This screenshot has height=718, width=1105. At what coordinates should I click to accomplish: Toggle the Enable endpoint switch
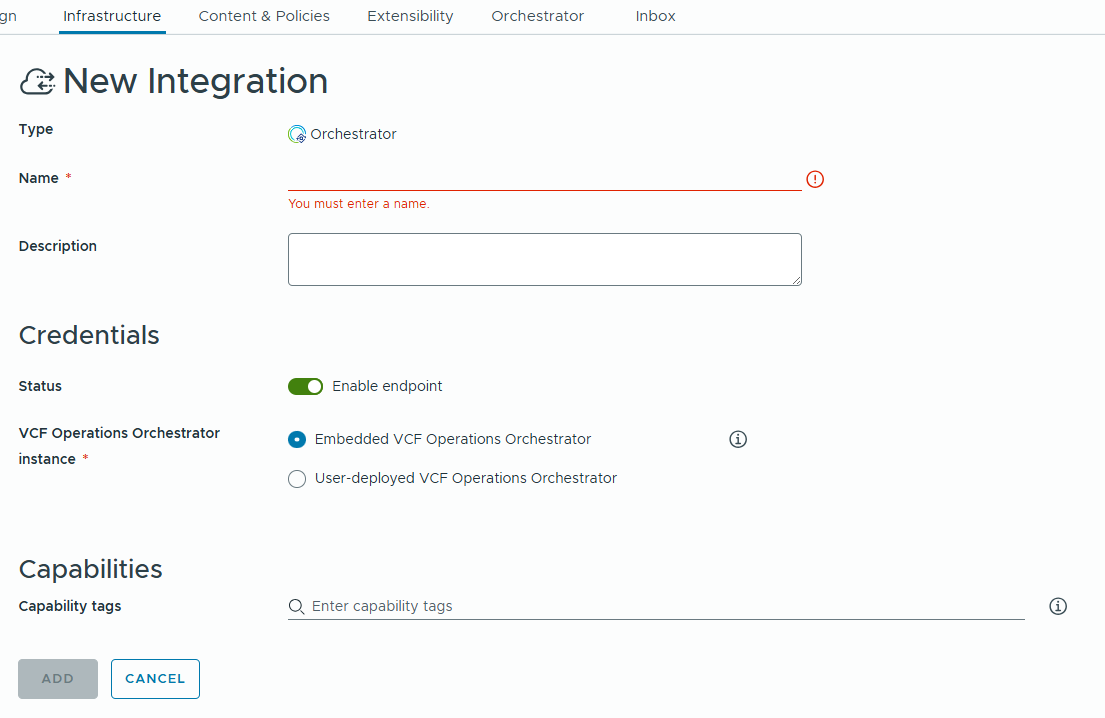point(306,386)
